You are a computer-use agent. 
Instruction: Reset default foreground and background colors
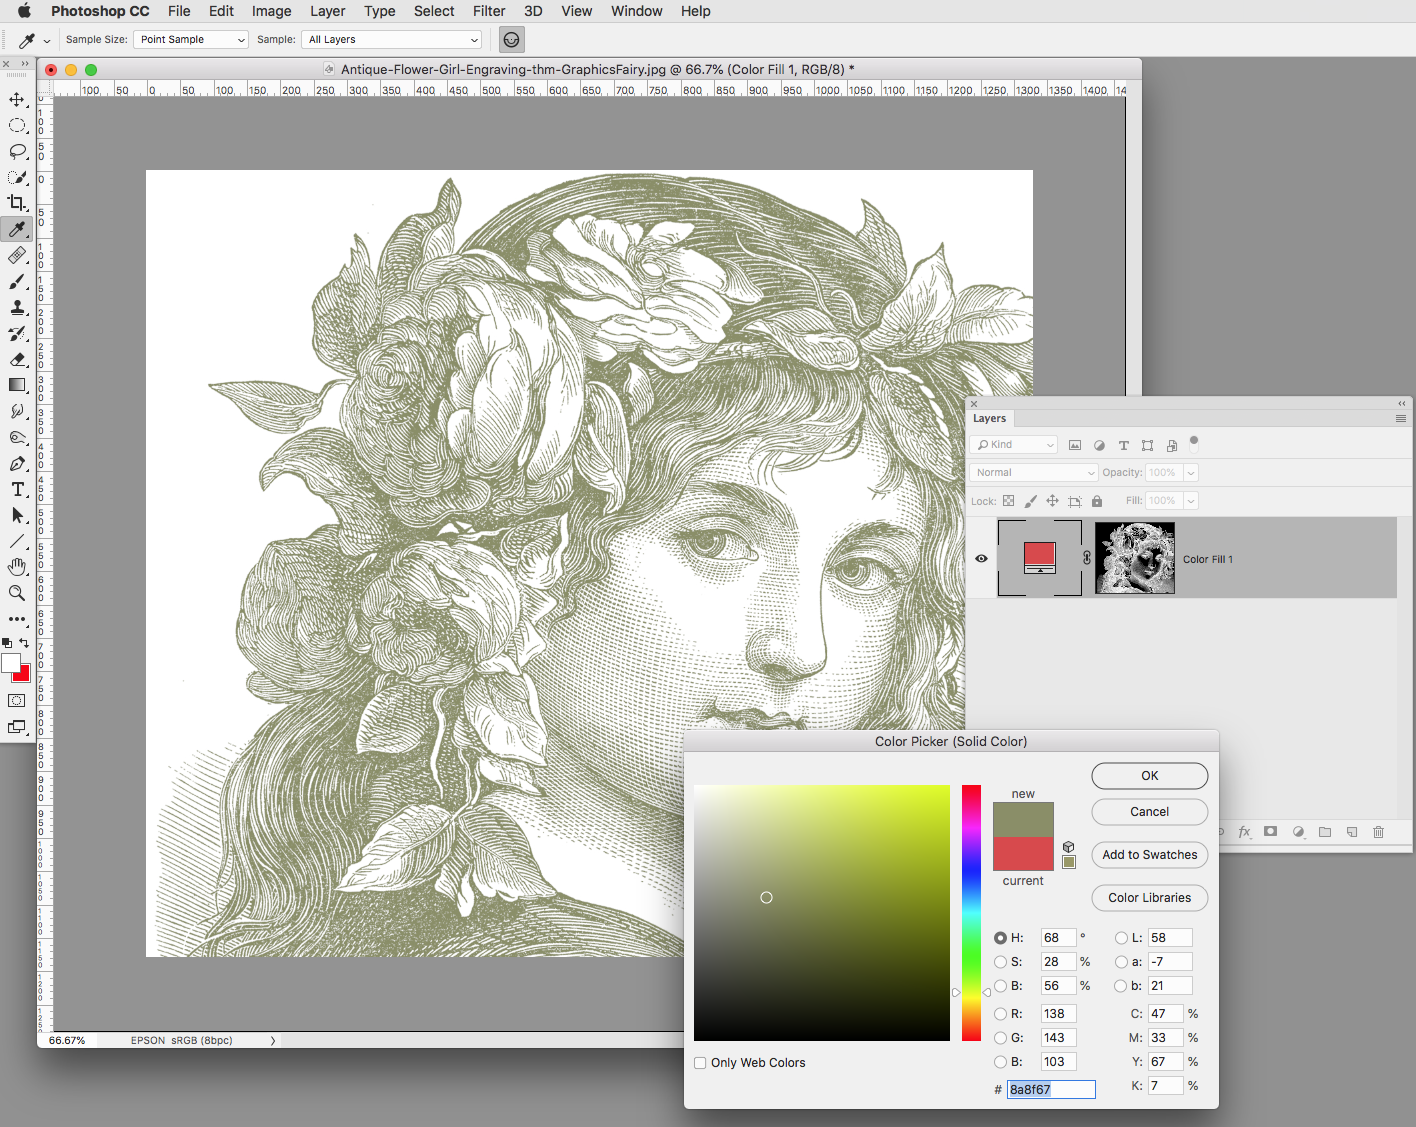(7, 643)
